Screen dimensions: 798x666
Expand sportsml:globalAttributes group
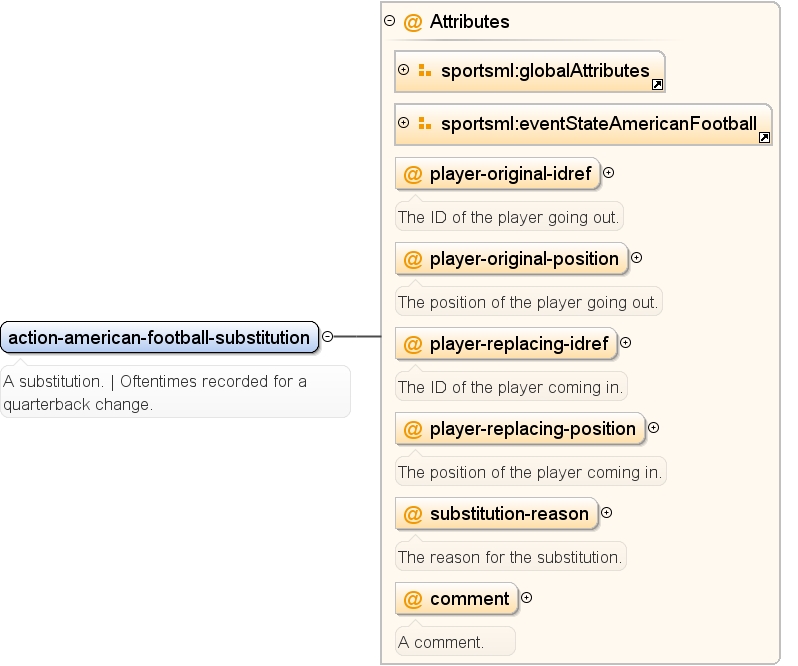(x=404, y=70)
